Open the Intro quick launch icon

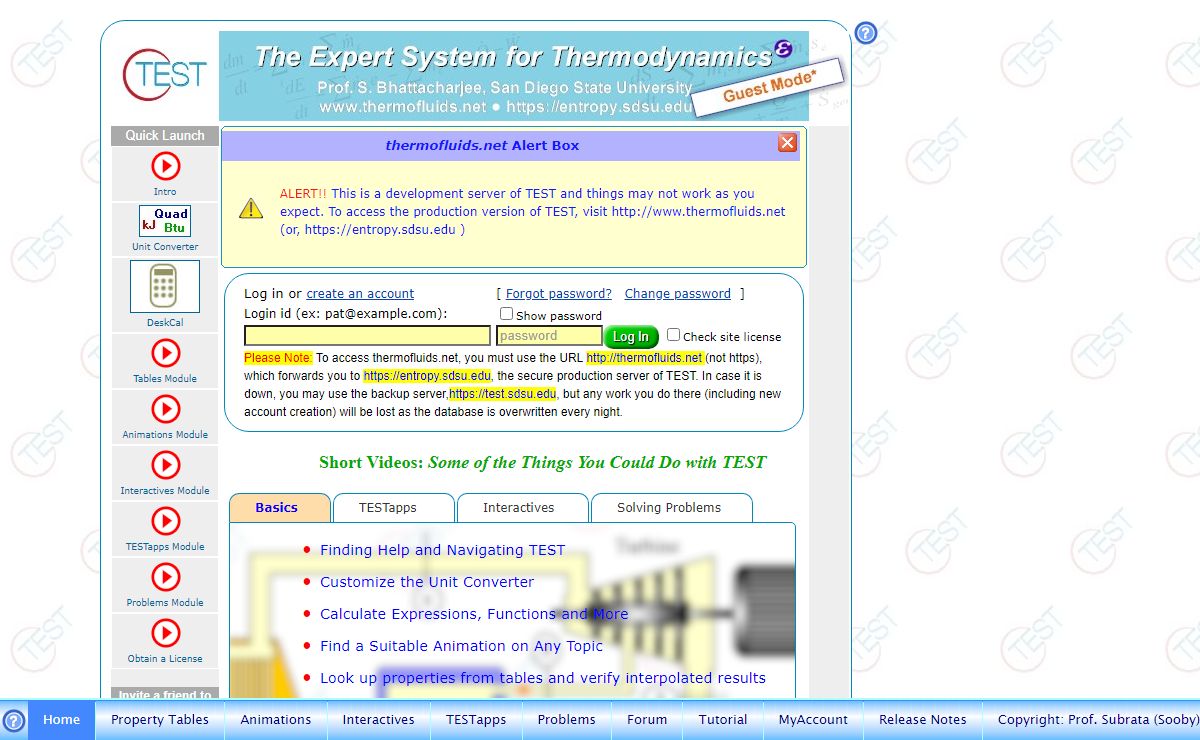click(165, 166)
